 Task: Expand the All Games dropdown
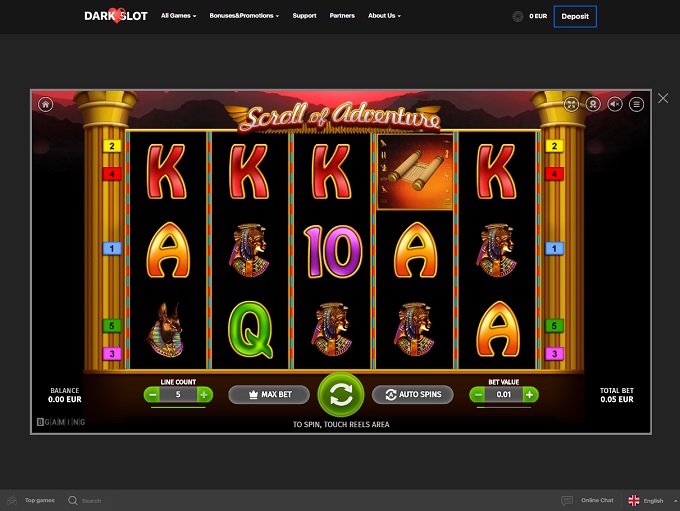(x=178, y=16)
